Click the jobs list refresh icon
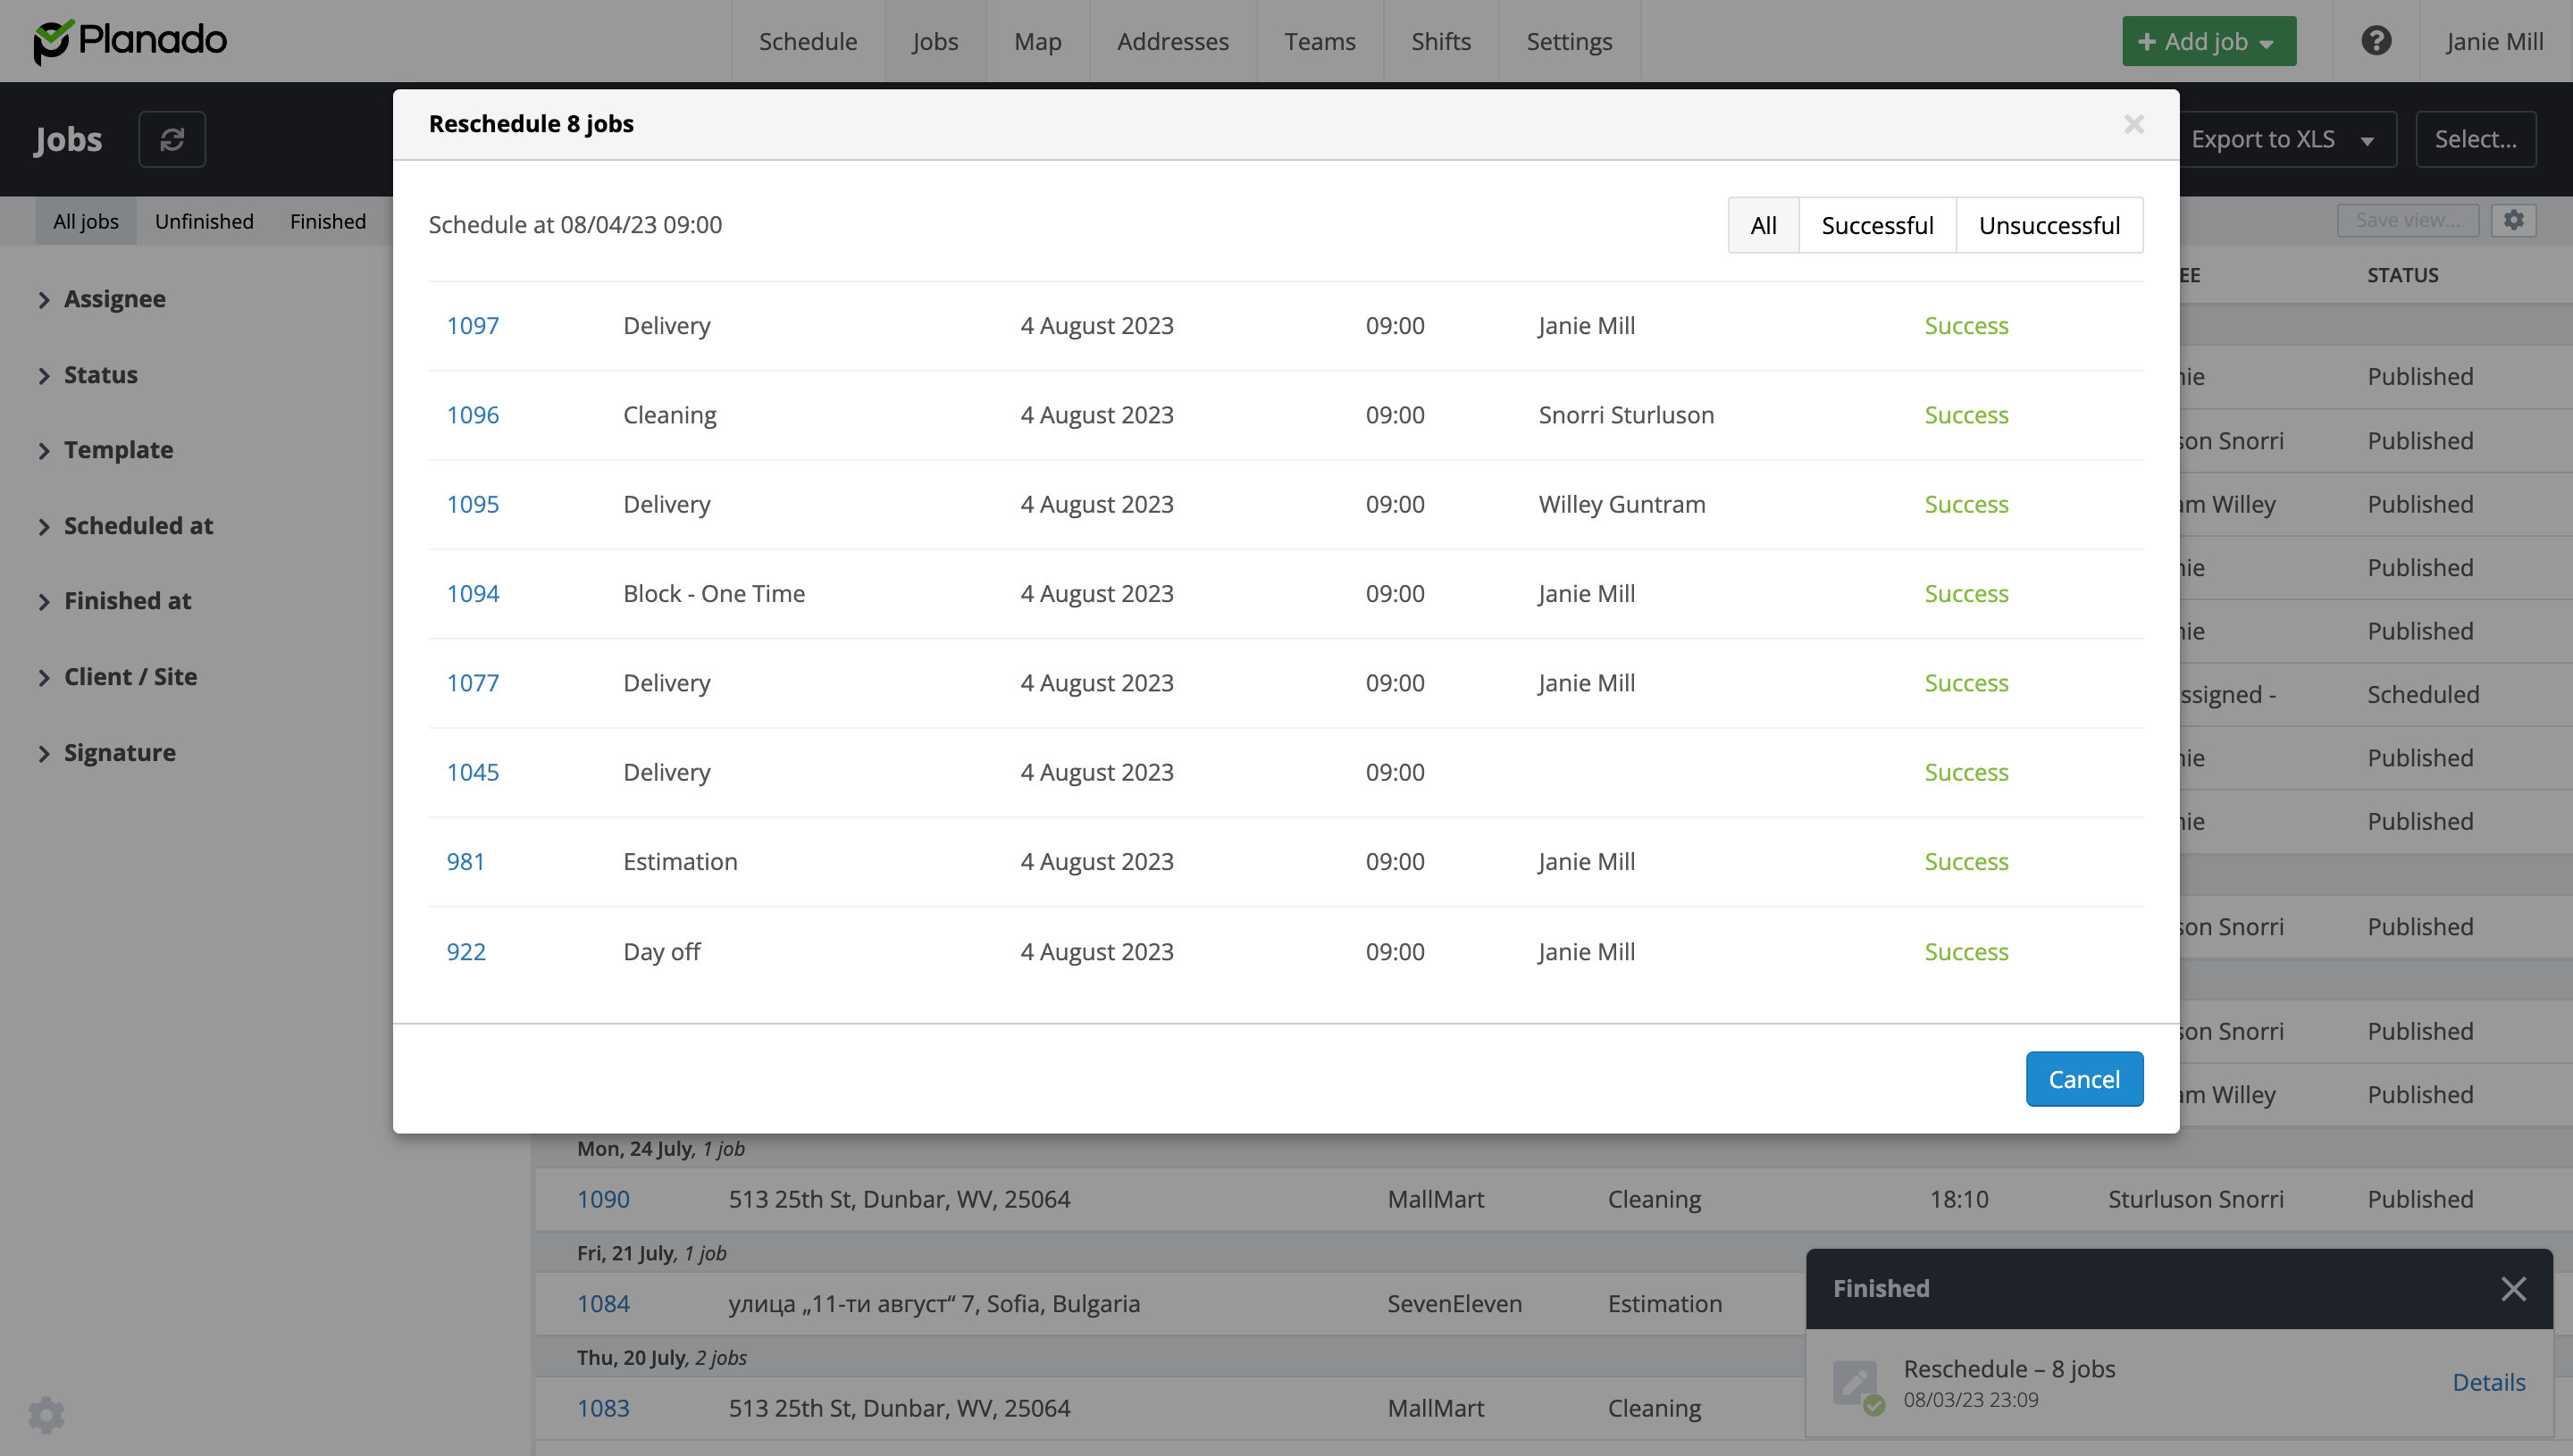Image resolution: width=2573 pixels, height=1456 pixels. 172,139
